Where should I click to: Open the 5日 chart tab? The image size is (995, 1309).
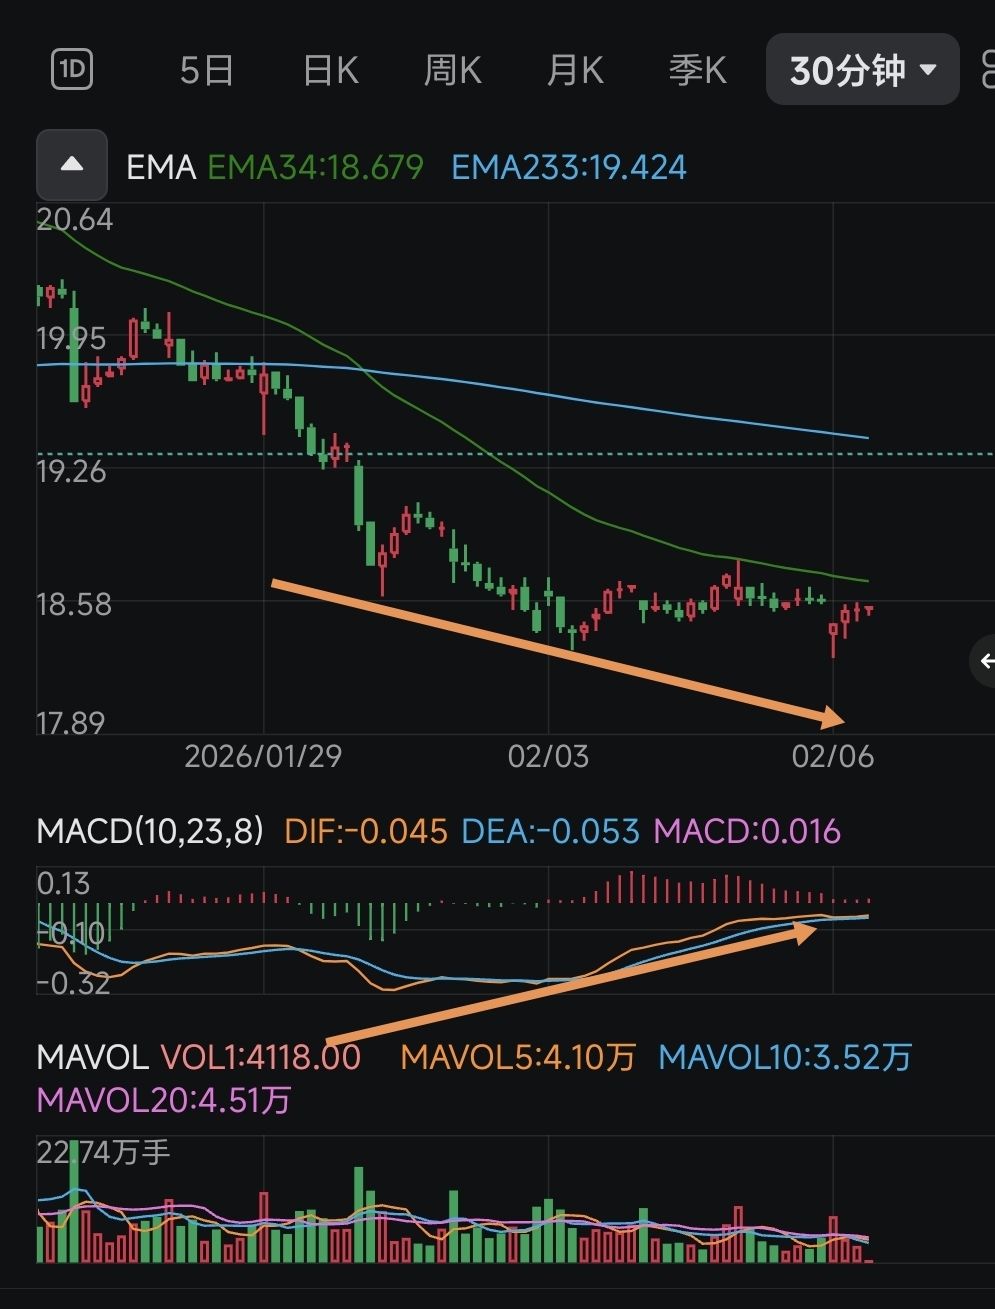pyautogui.click(x=207, y=71)
